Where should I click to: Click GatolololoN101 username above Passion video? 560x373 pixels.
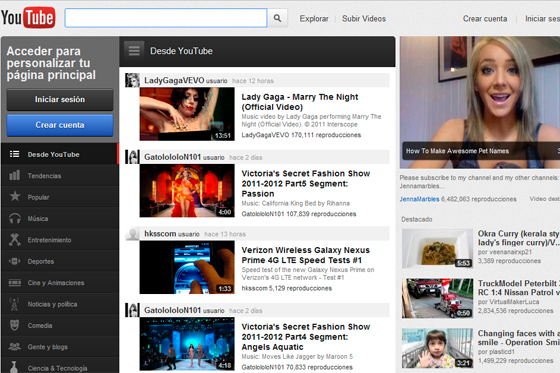(172, 157)
